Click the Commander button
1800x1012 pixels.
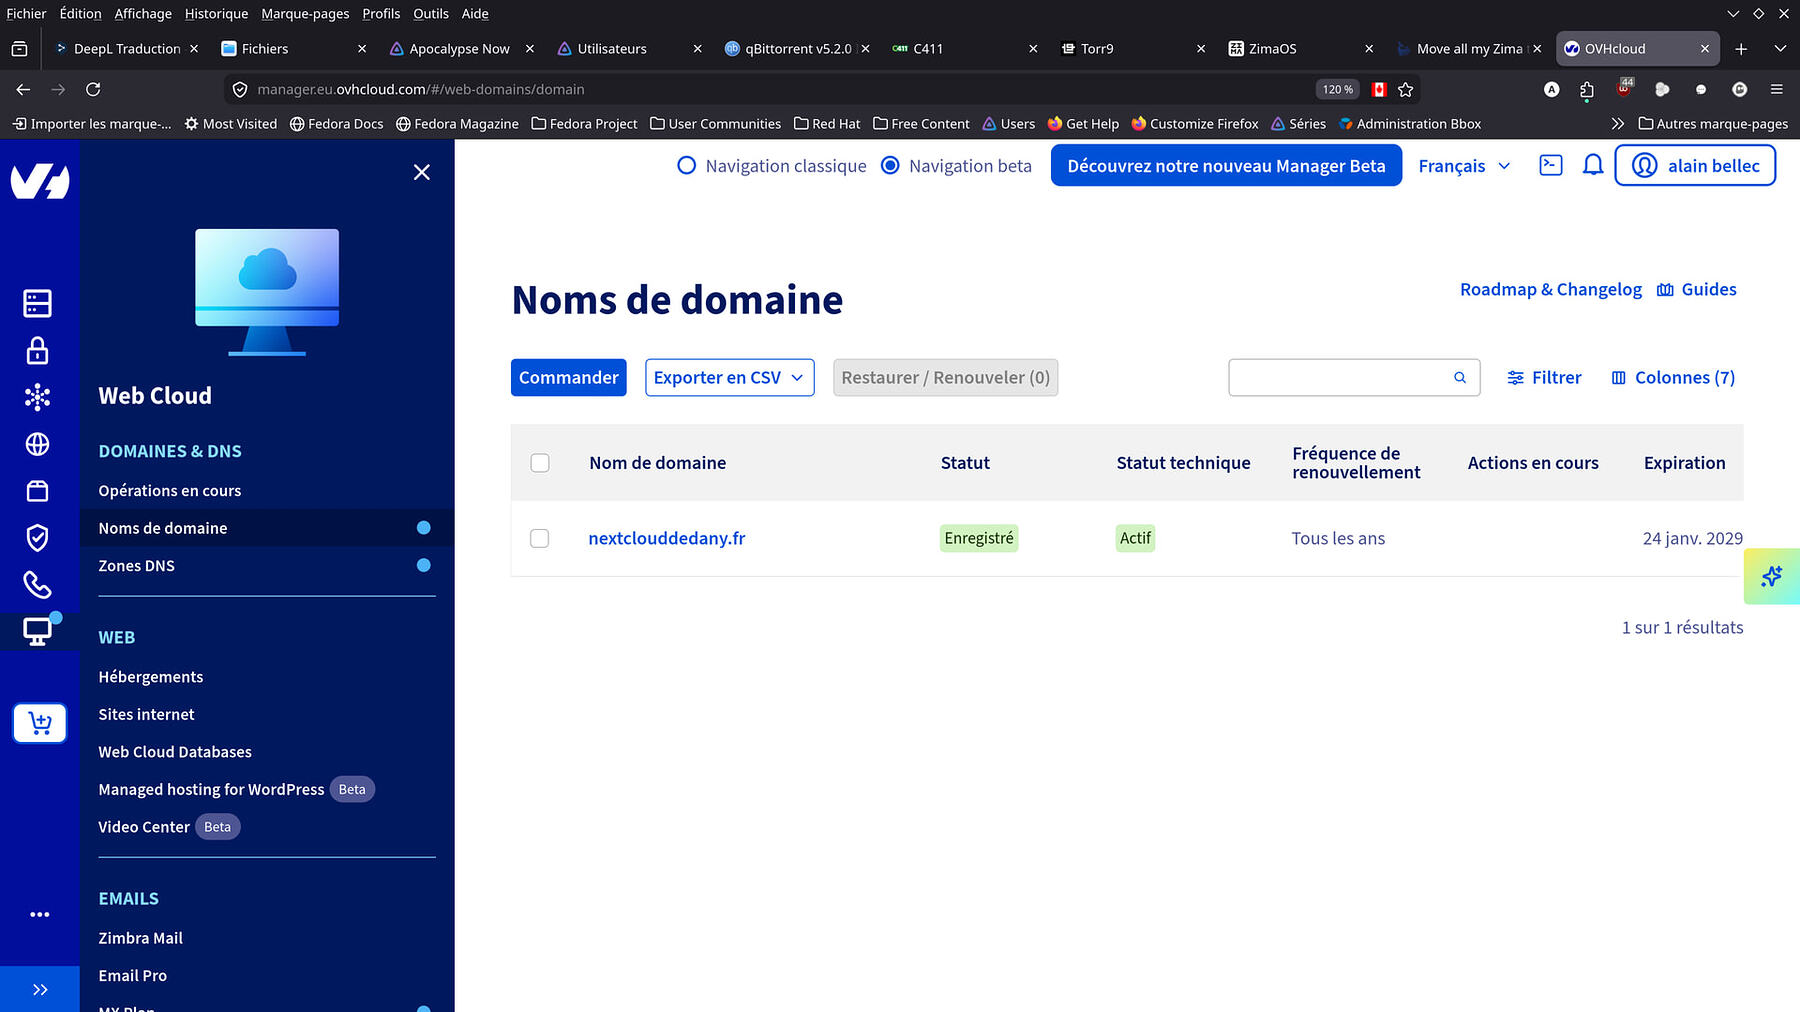tap(569, 377)
